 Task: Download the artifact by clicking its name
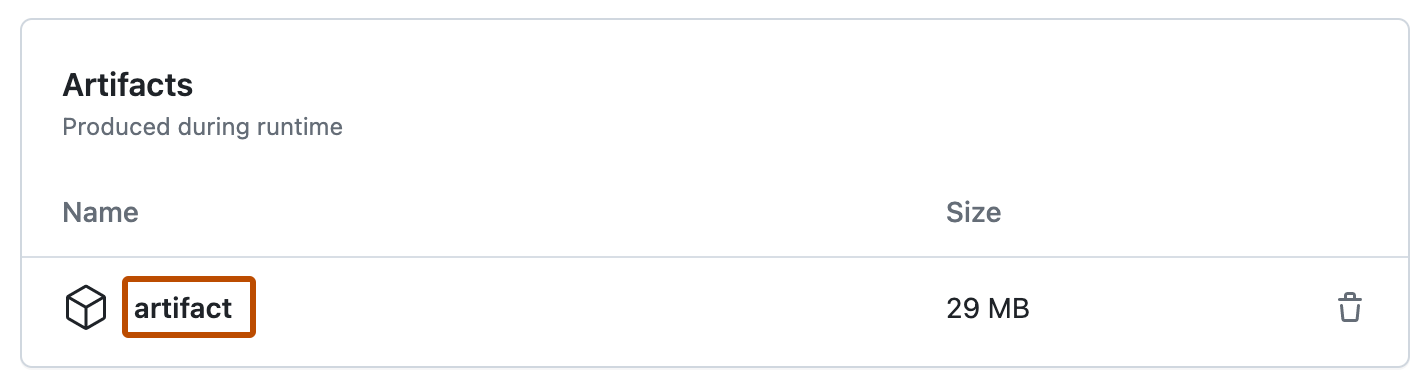(183, 308)
